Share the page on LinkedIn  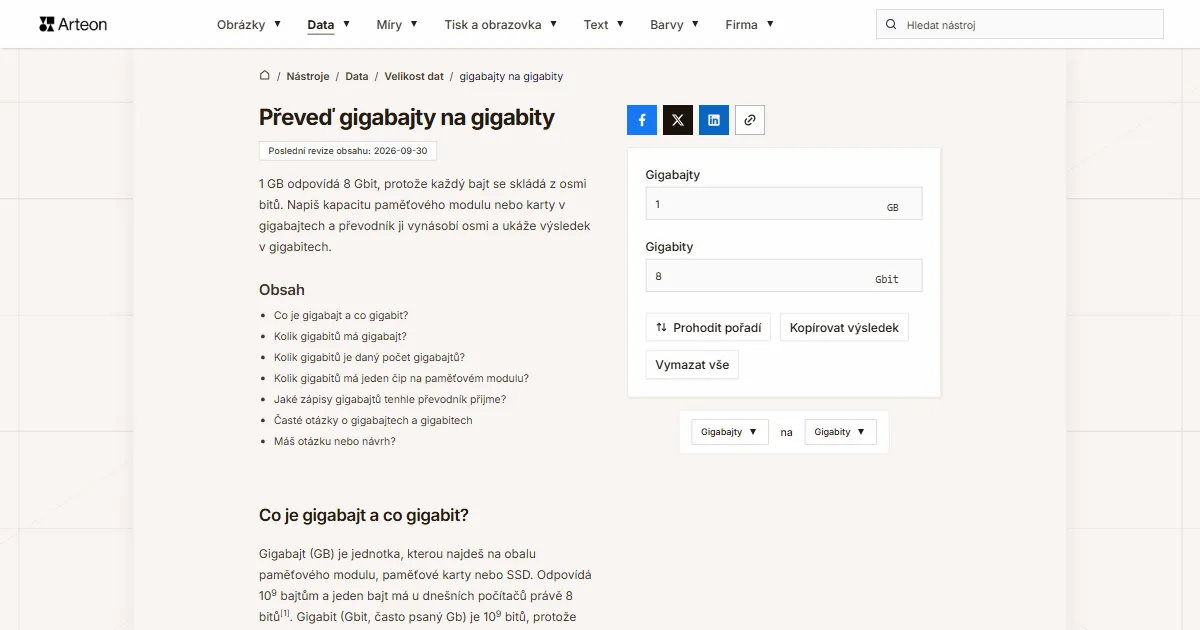(x=714, y=120)
